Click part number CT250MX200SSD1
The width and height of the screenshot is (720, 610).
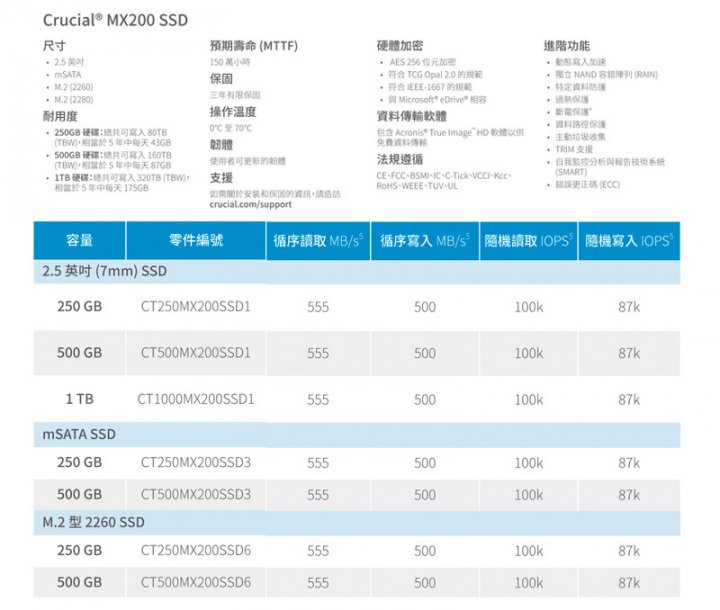196,306
